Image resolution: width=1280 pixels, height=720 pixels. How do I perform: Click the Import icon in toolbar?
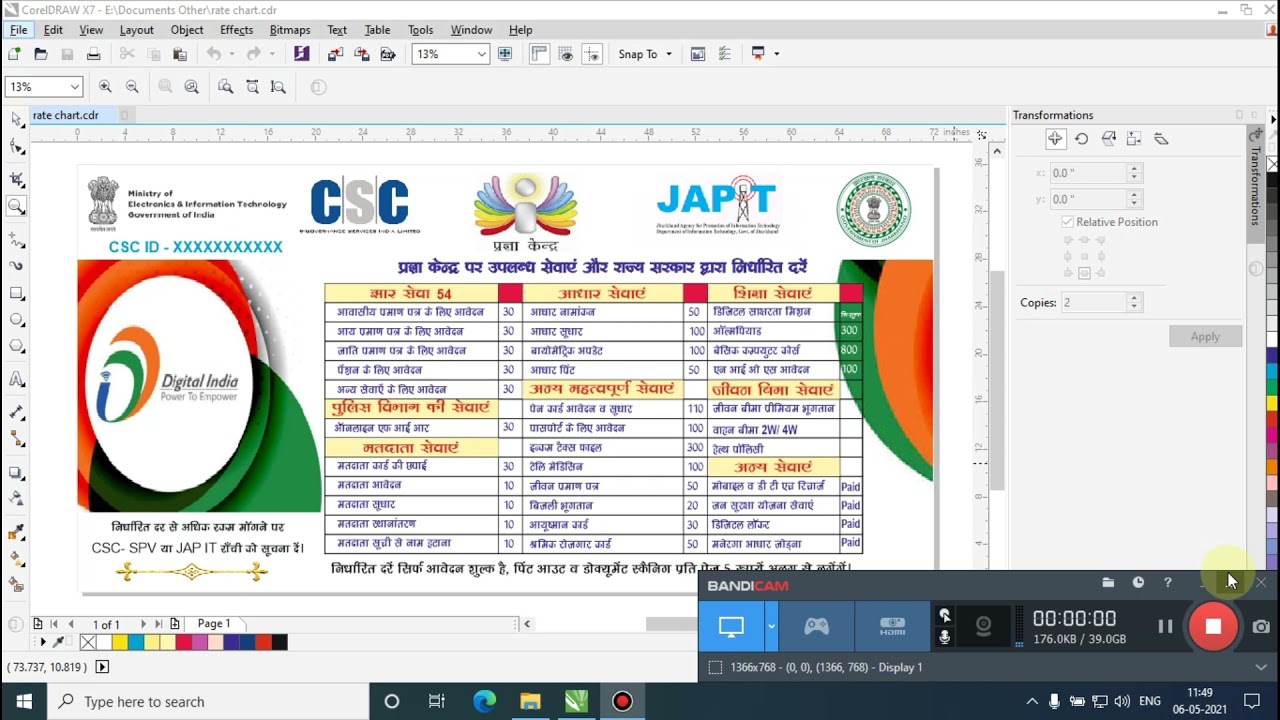coord(335,54)
